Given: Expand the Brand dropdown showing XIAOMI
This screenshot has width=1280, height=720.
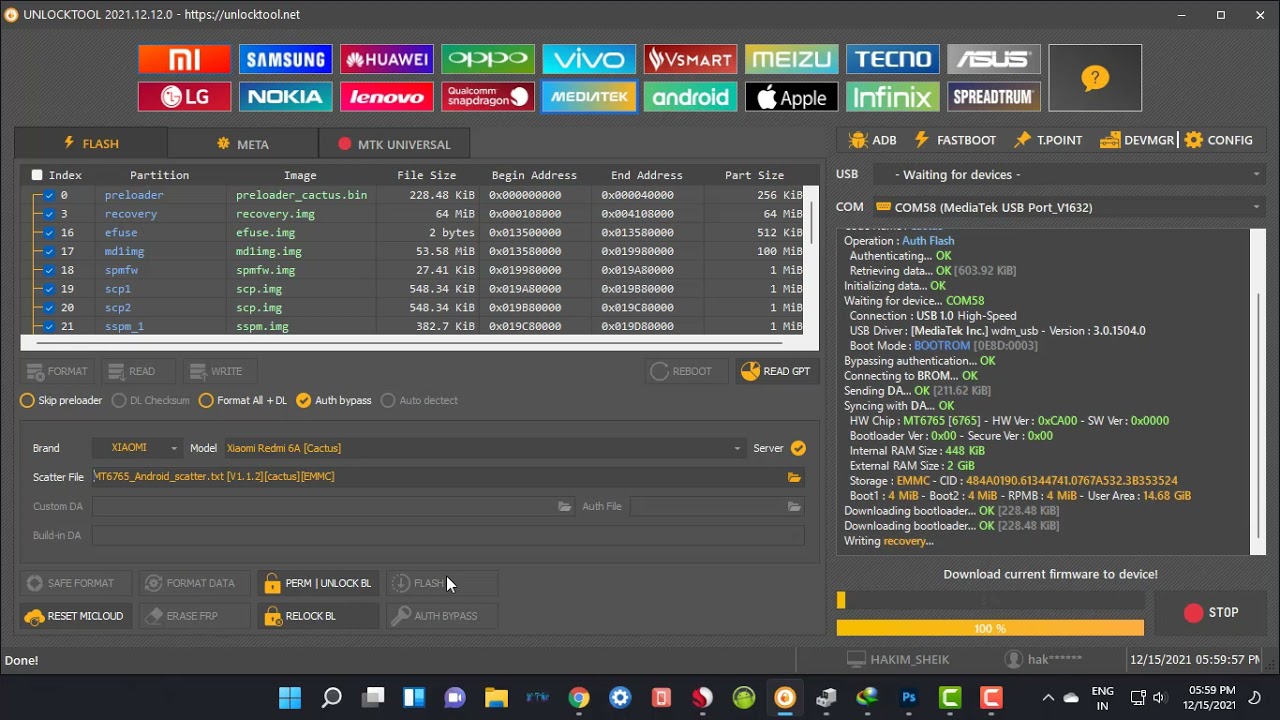Looking at the screenshot, I should click(x=136, y=448).
